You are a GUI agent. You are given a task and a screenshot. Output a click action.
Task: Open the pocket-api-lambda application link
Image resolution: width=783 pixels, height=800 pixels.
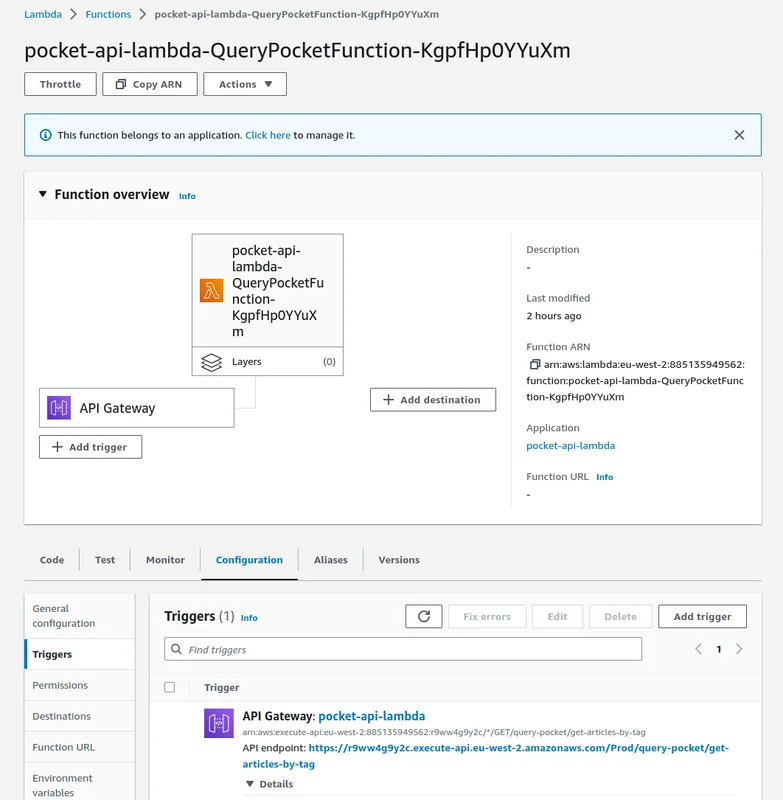(x=570, y=446)
